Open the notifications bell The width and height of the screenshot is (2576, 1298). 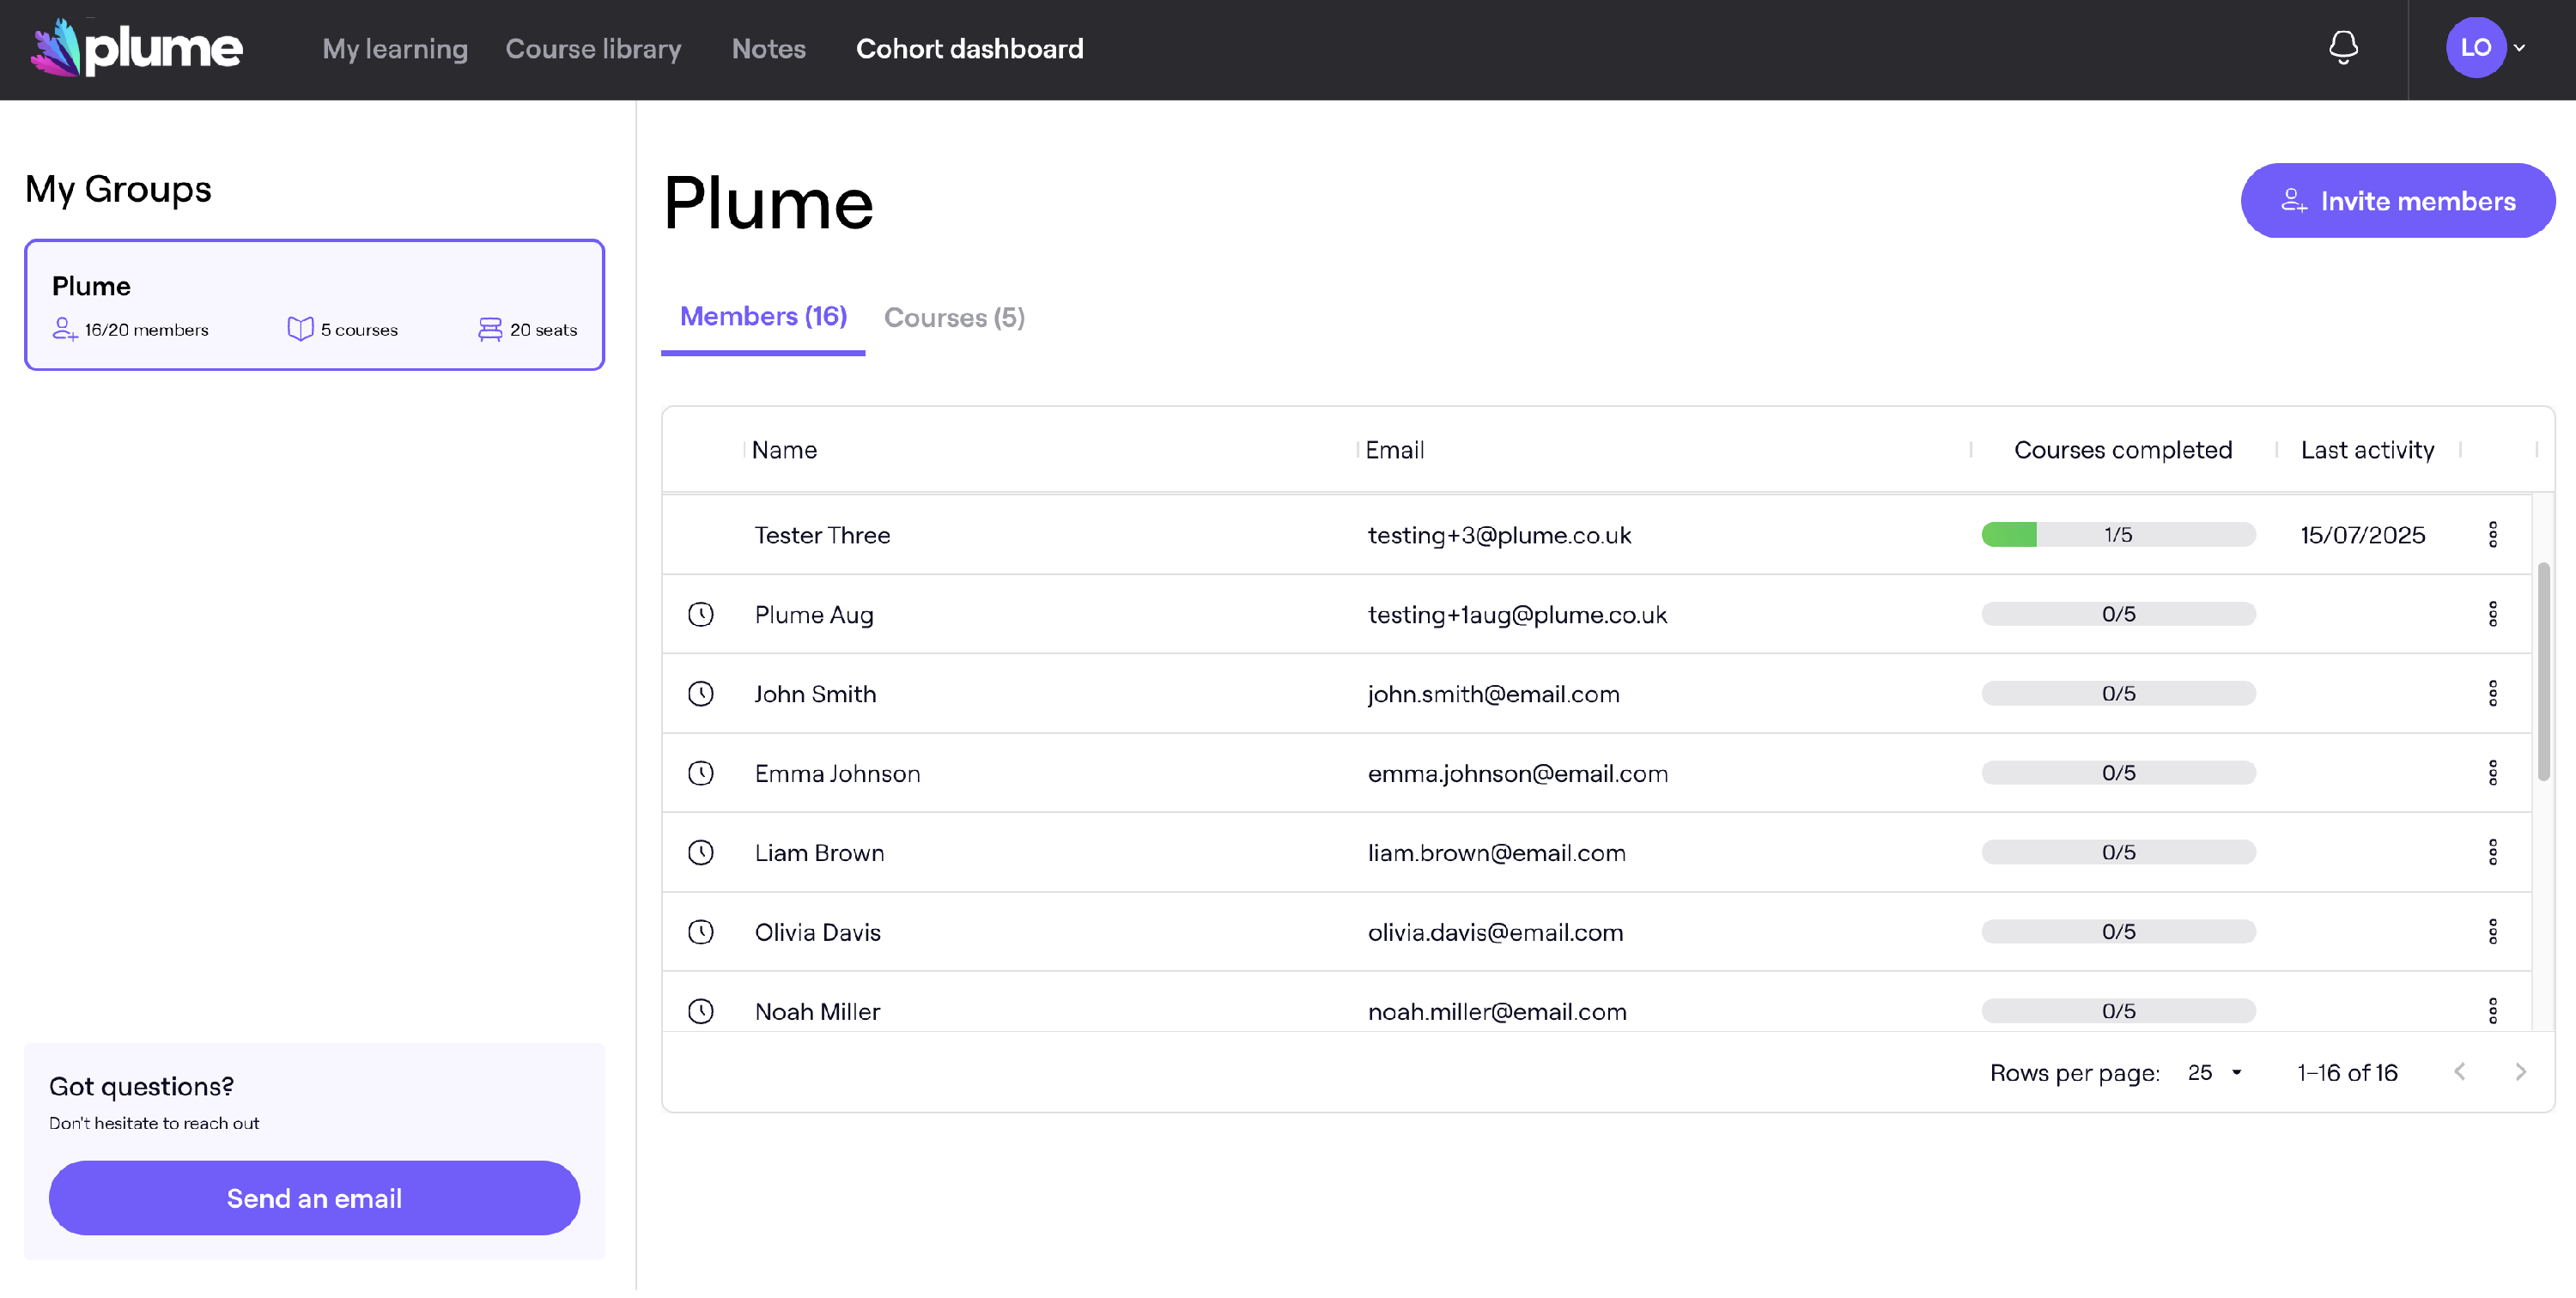pos(2343,47)
